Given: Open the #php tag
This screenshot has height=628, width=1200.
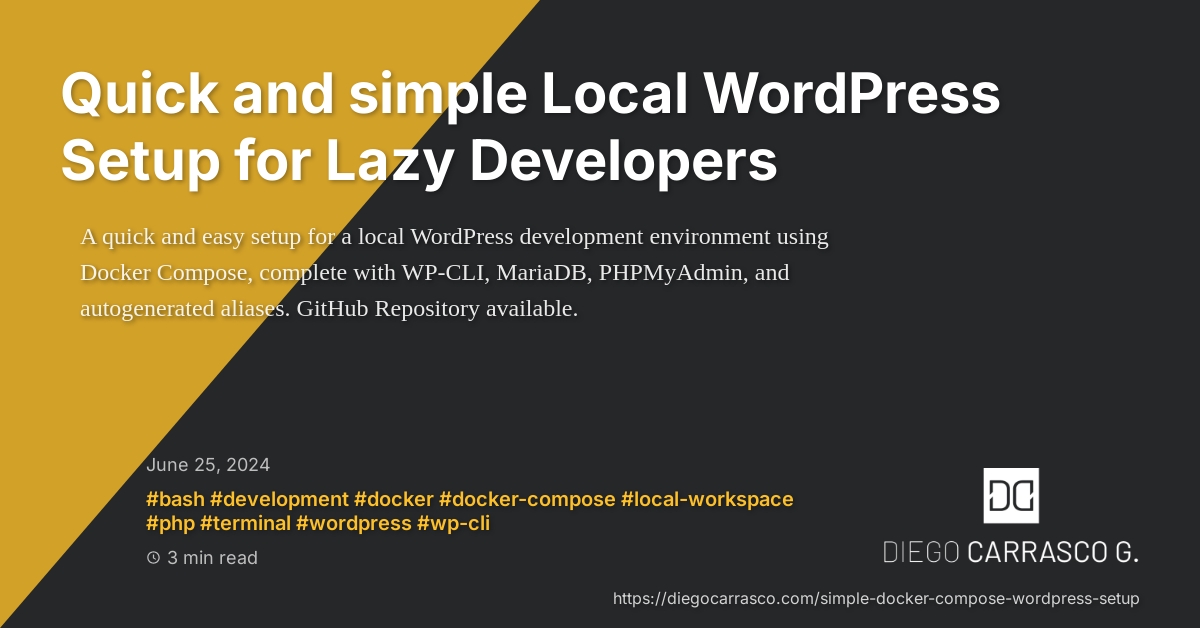Looking at the screenshot, I should (x=170, y=523).
